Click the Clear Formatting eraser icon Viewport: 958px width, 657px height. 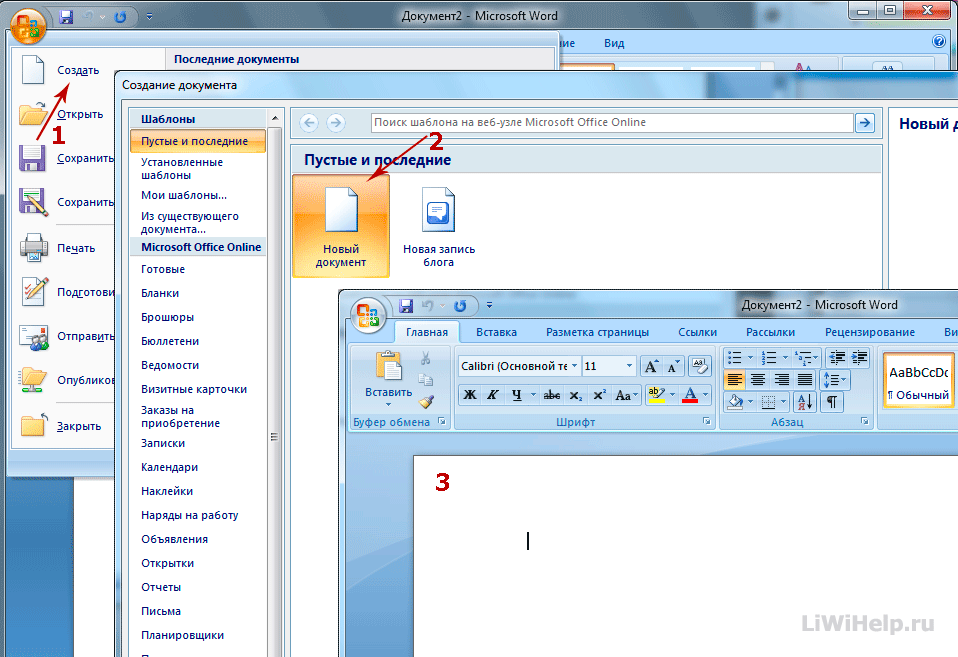click(699, 366)
